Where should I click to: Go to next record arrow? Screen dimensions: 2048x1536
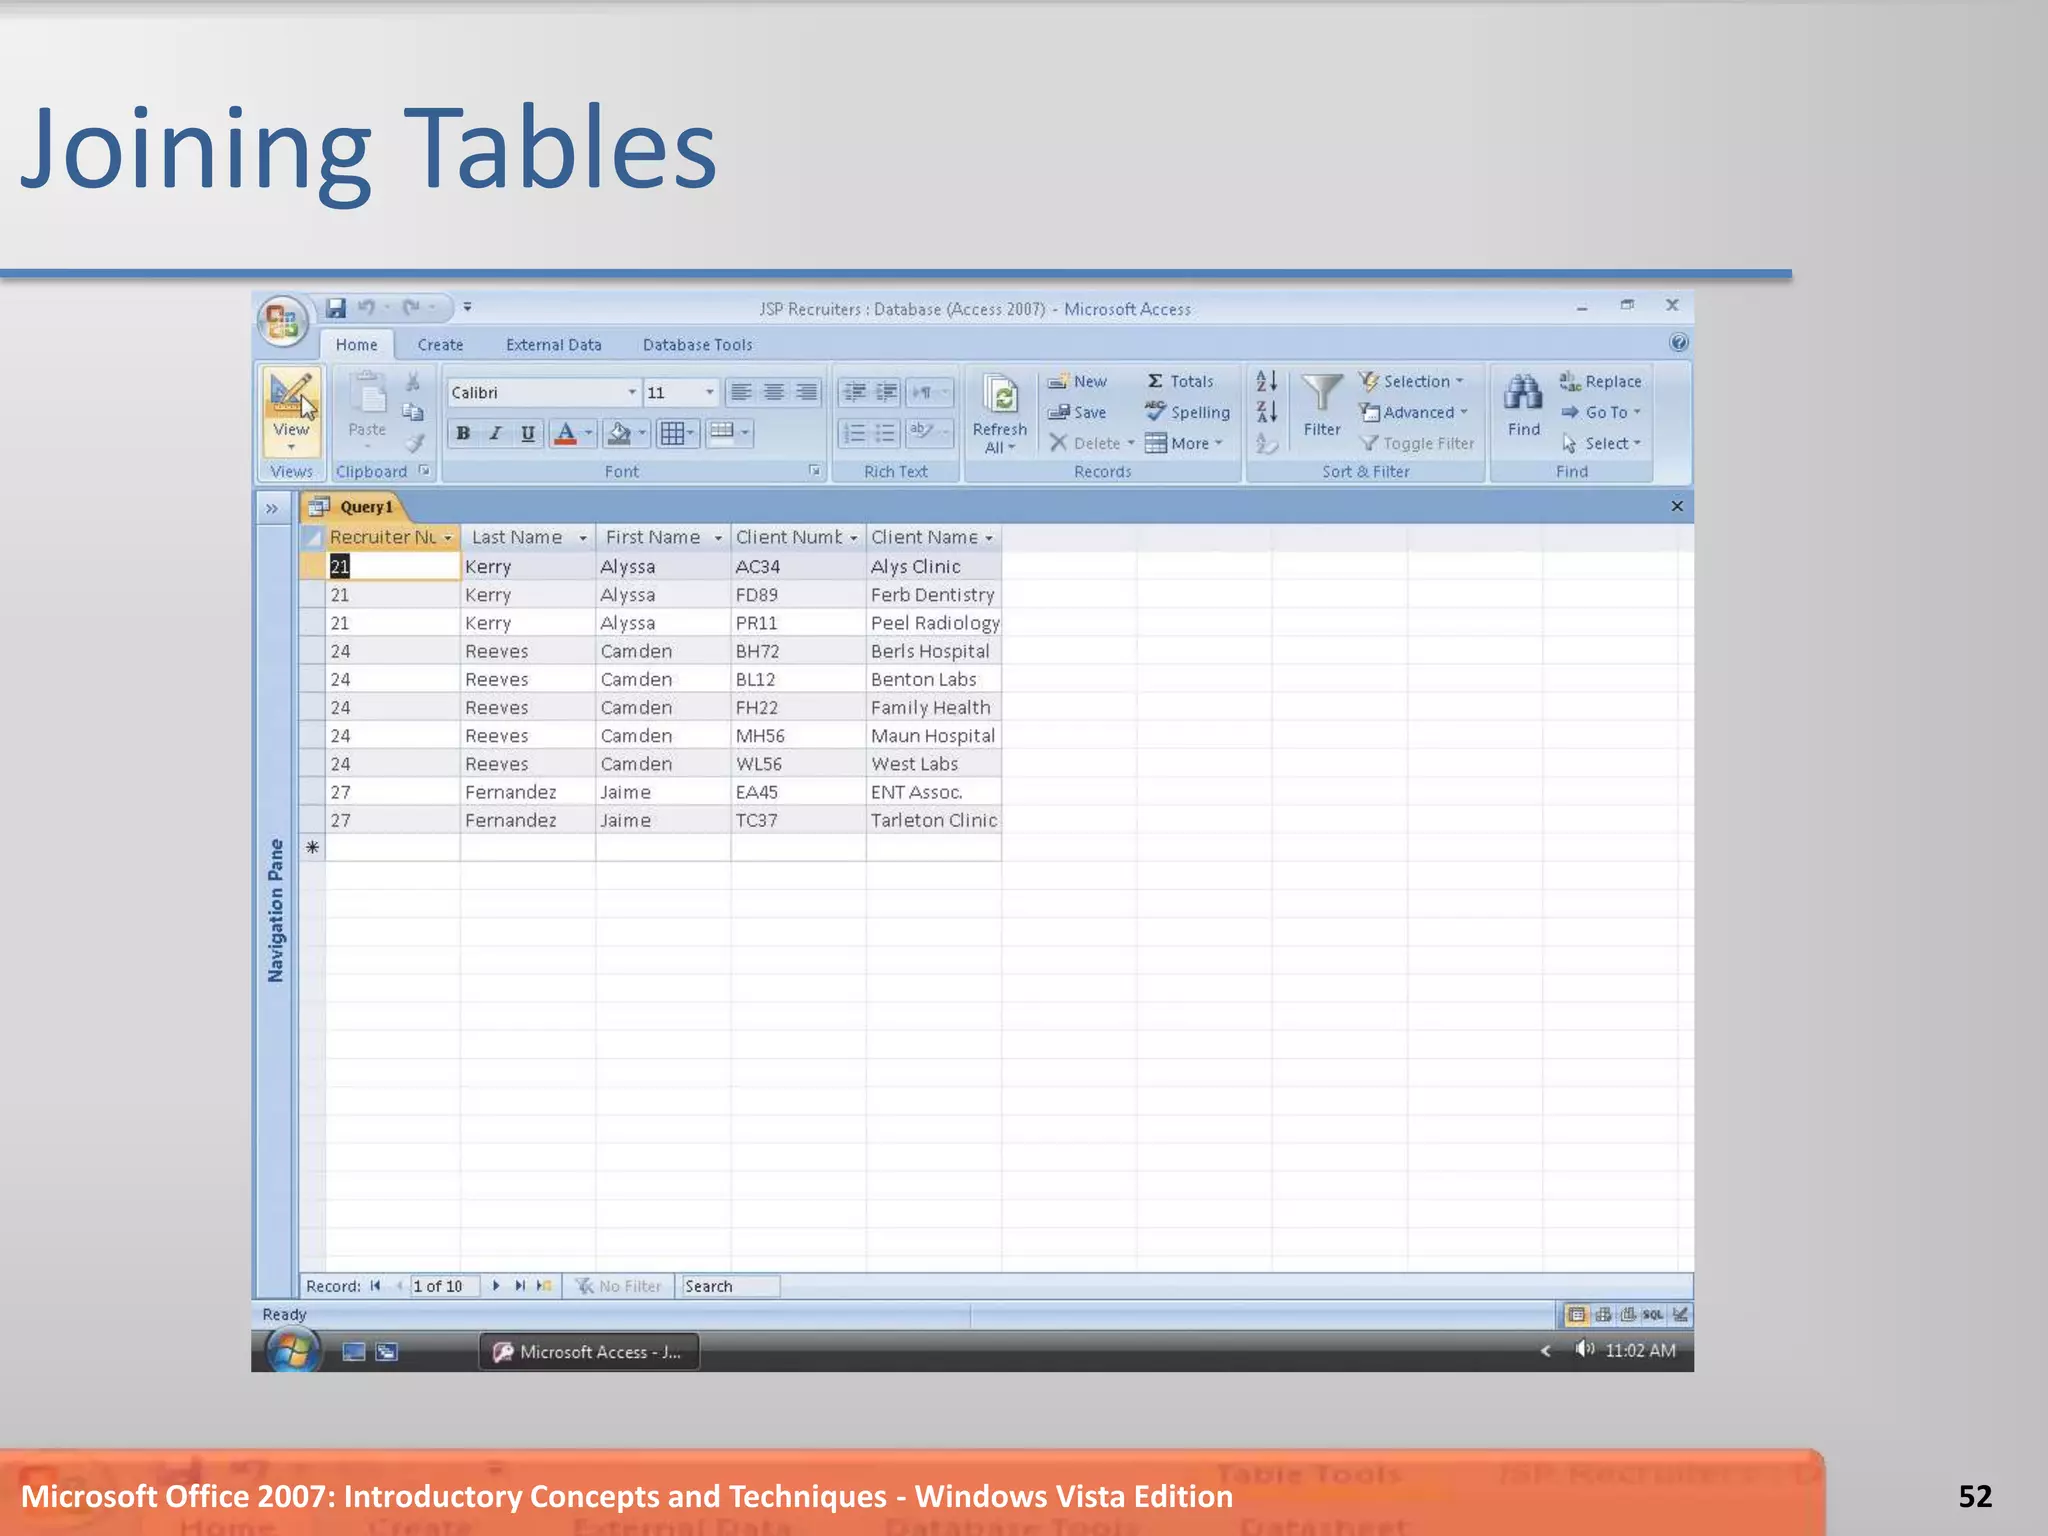point(496,1286)
